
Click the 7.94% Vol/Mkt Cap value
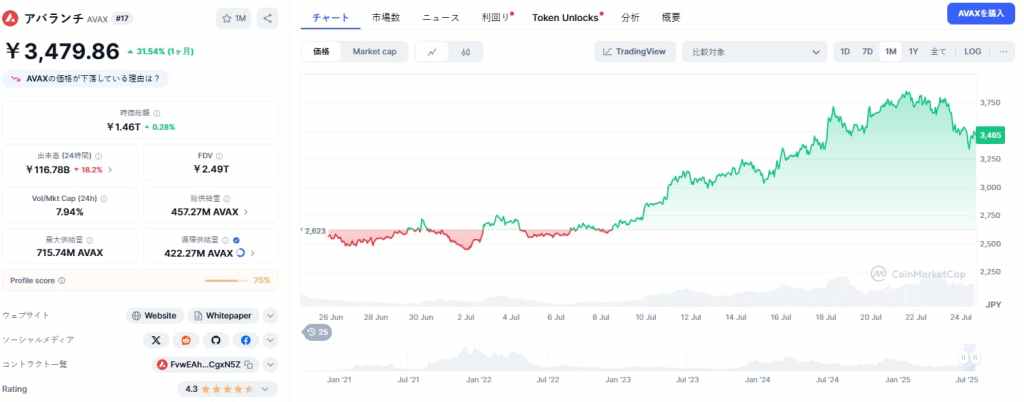click(70, 211)
